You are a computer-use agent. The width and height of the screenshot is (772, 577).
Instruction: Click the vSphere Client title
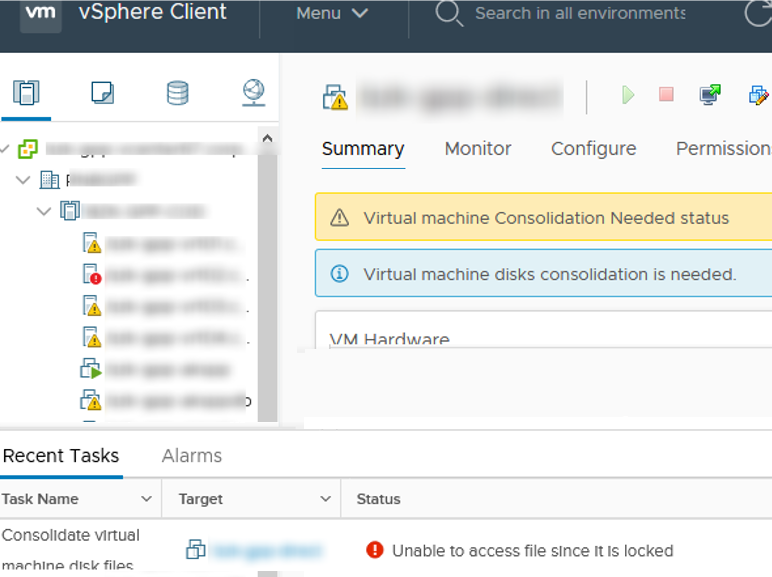point(152,12)
